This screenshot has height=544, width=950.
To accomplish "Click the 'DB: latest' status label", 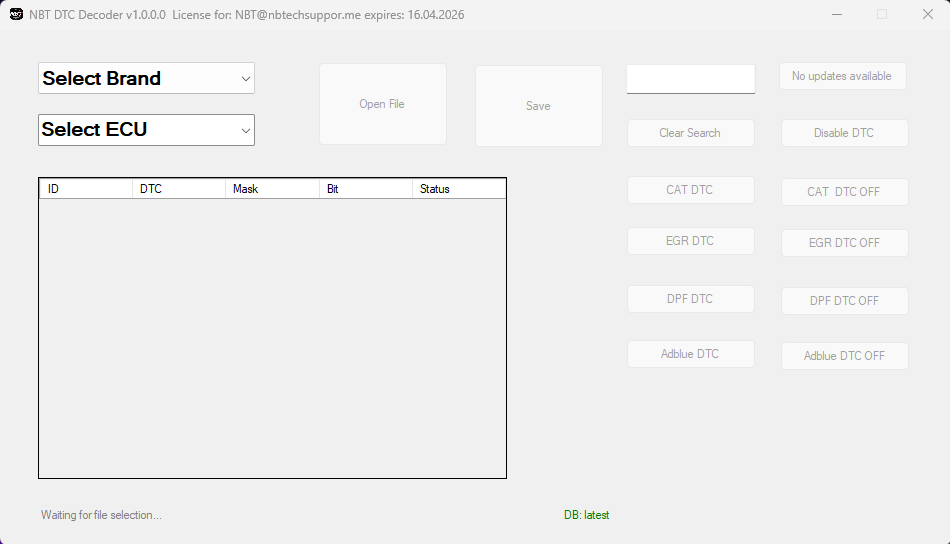I will coord(586,515).
